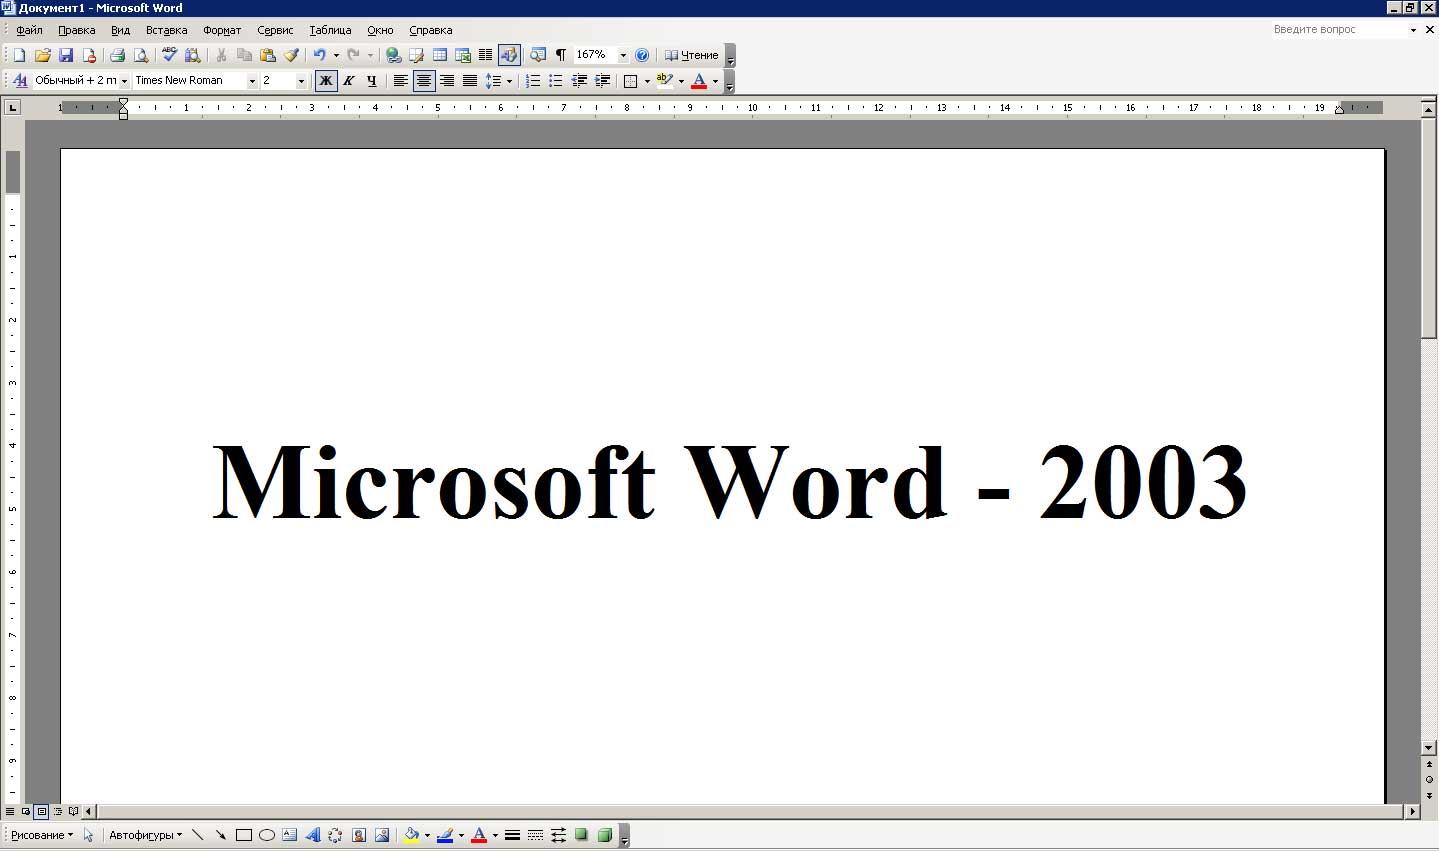Insert WordArt from the drawing toolbar
This screenshot has width=1439, height=851.
point(313,836)
